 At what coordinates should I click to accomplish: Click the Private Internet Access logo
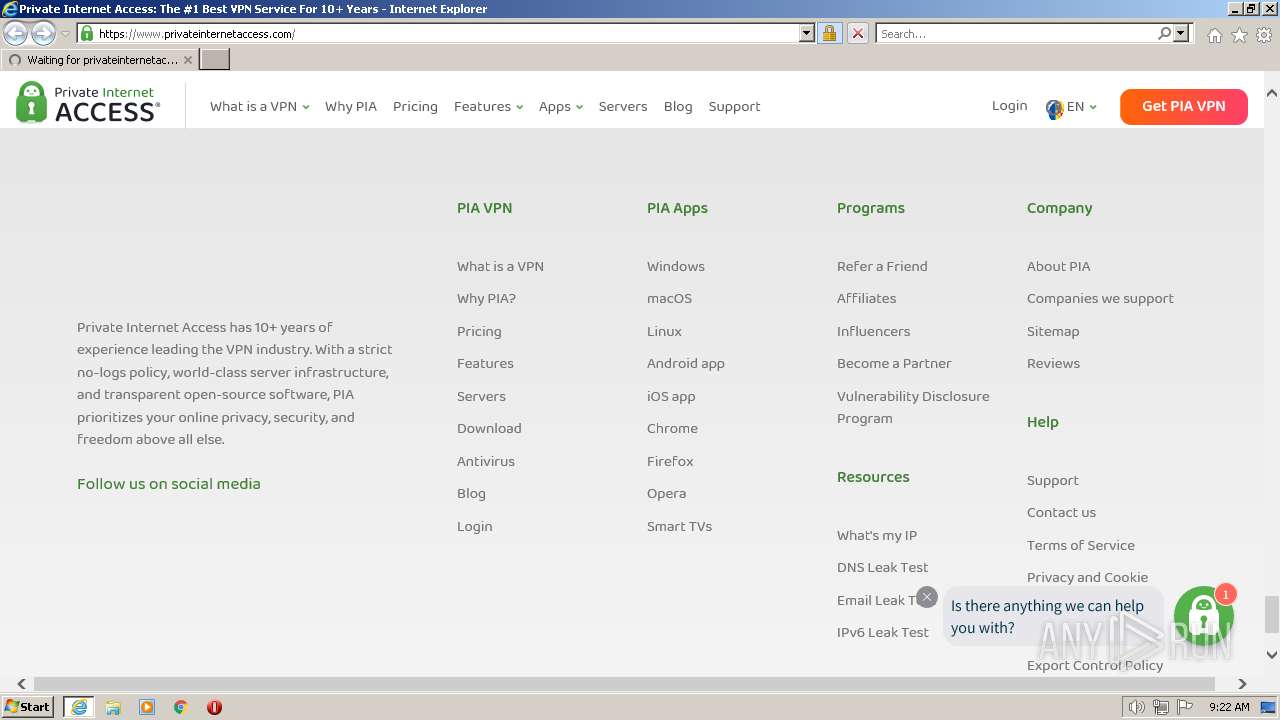pyautogui.click(x=88, y=103)
